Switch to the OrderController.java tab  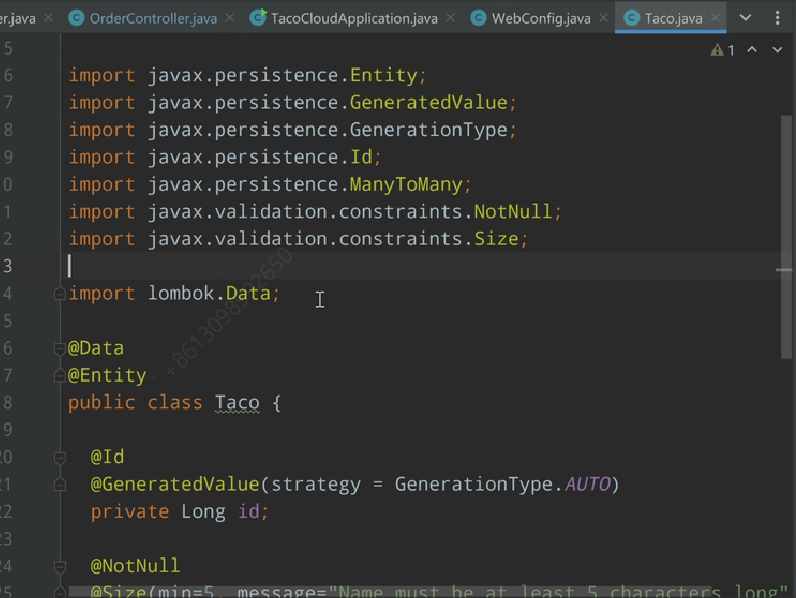coord(153,19)
